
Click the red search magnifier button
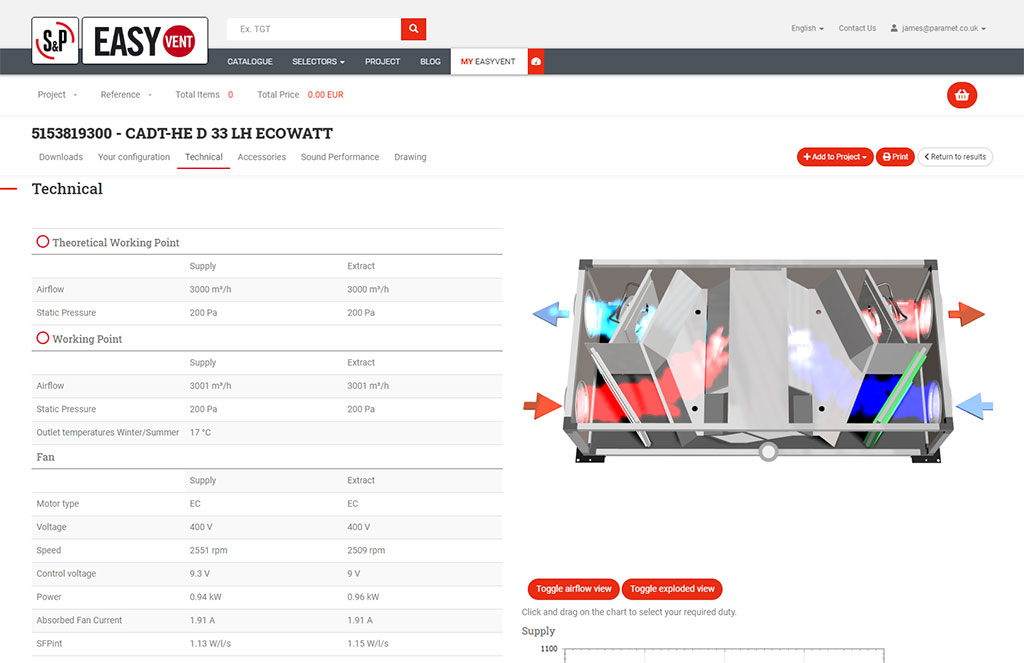click(x=413, y=29)
